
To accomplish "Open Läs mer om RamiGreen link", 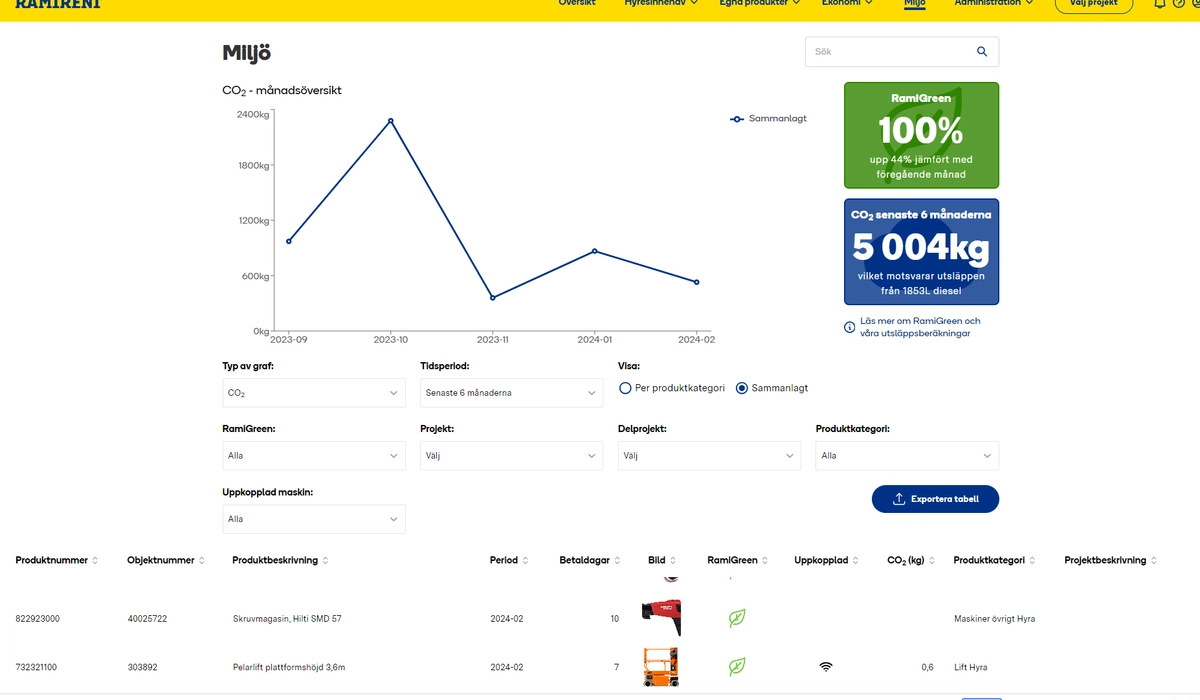I will pyautogui.click(x=920, y=327).
